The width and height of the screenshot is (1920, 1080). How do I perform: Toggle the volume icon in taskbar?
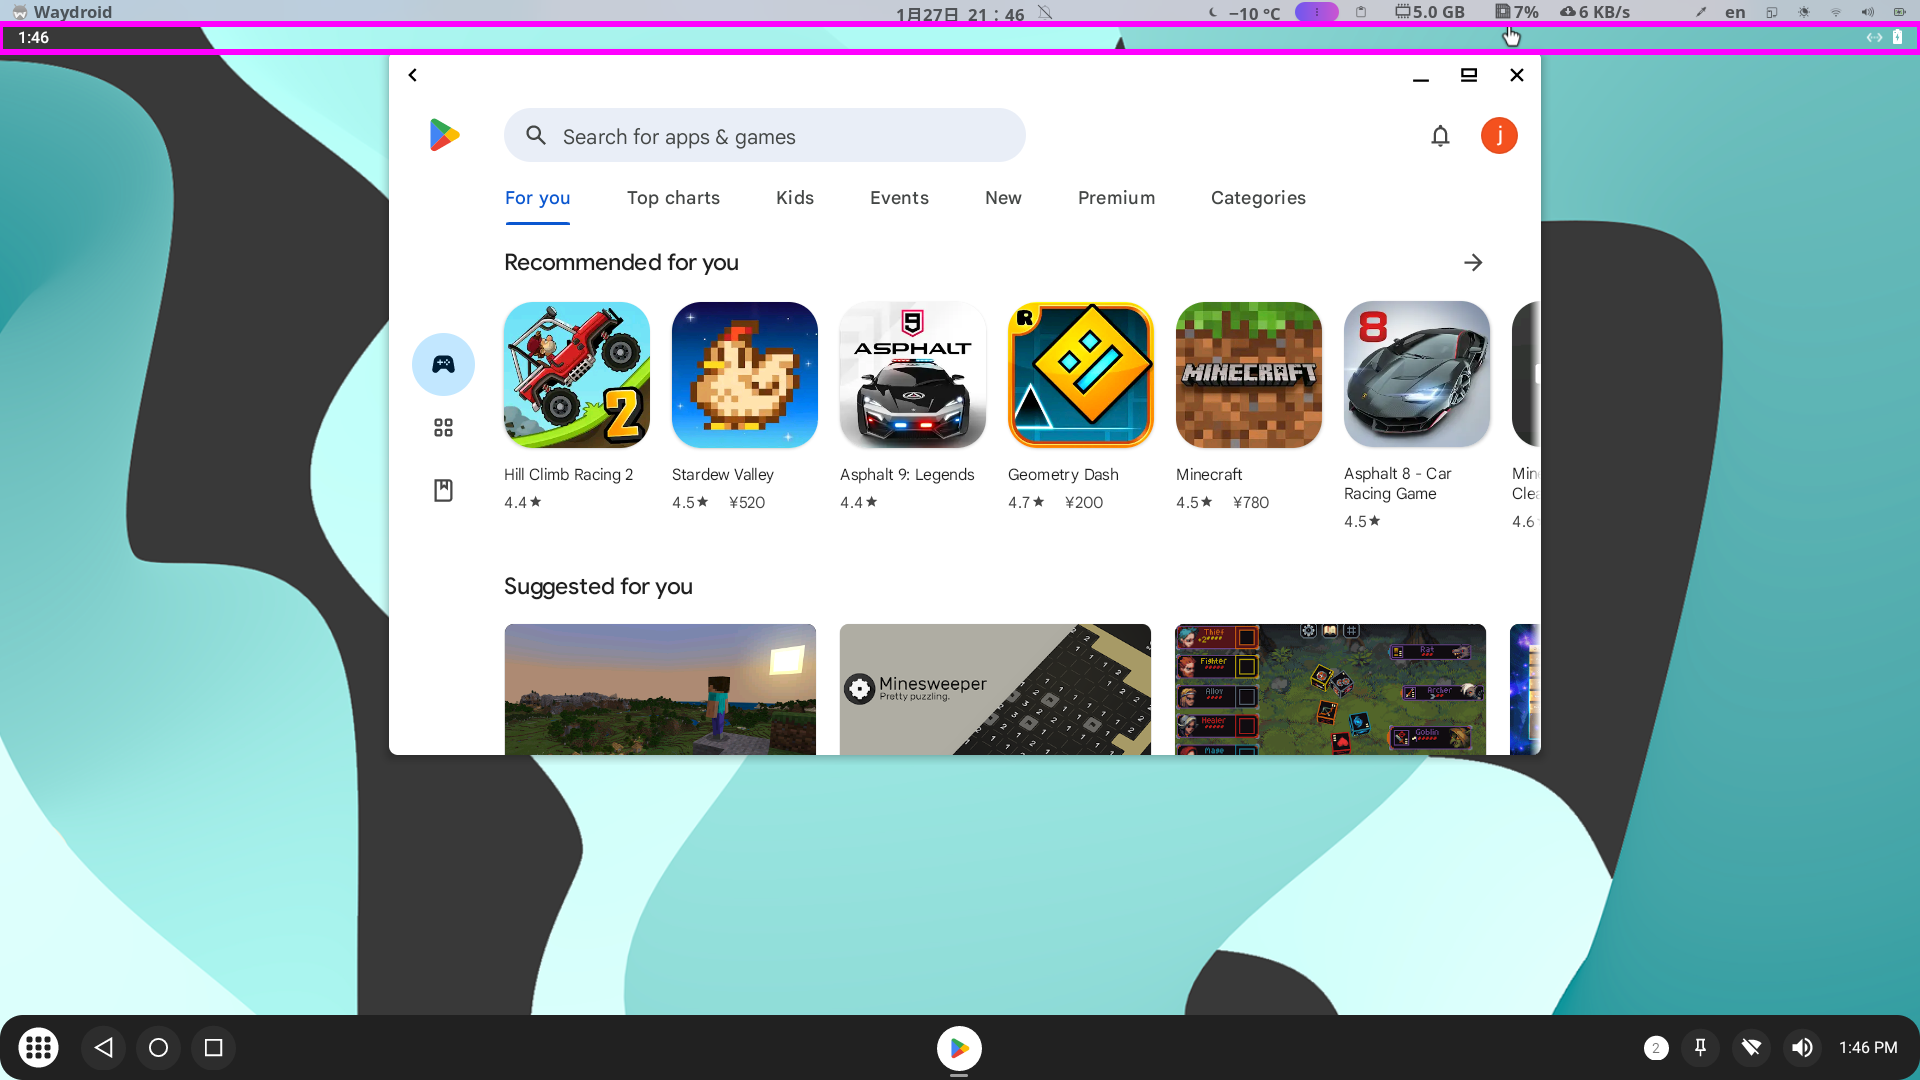(1802, 1047)
